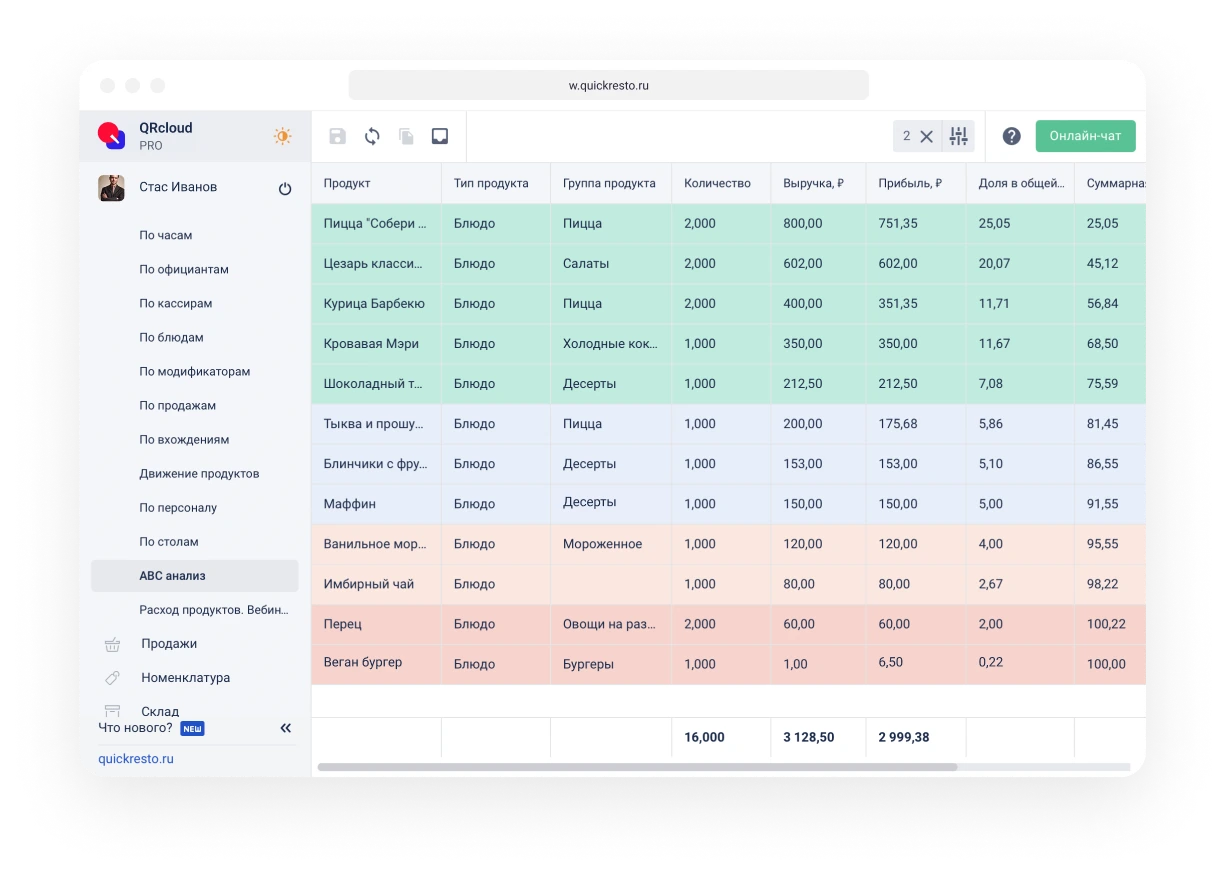Collapse the sidebar with double chevron
Screen dimensions: 1223x874
coord(285,728)
